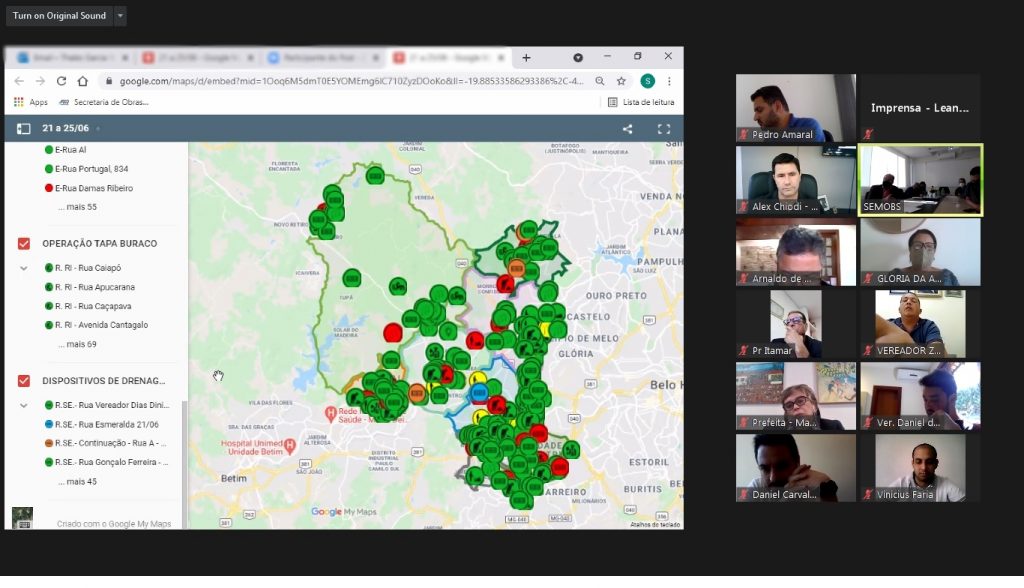The image size is (1024, 588).
Task: Open Chrome home page button
Action: pos(83,81)
